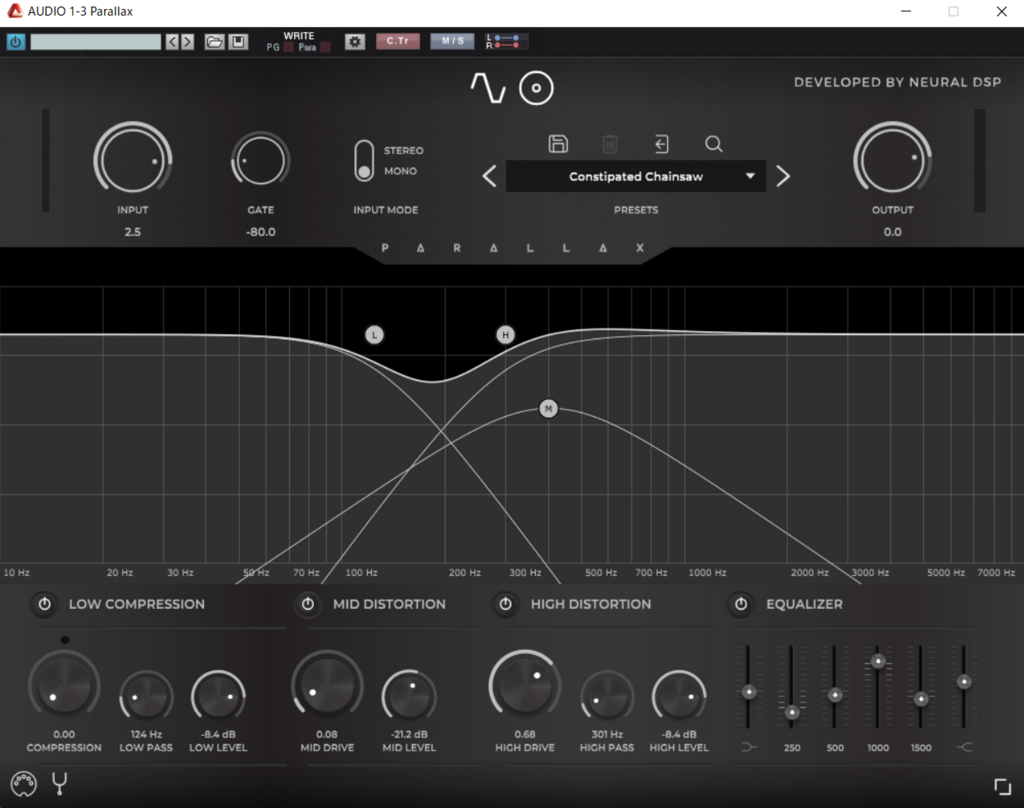Image resolution: width=1024 pixels, height=808 pixels.
Task: Open the host preset folder icon
Action: pyautogui.click(x=214, y=42)
